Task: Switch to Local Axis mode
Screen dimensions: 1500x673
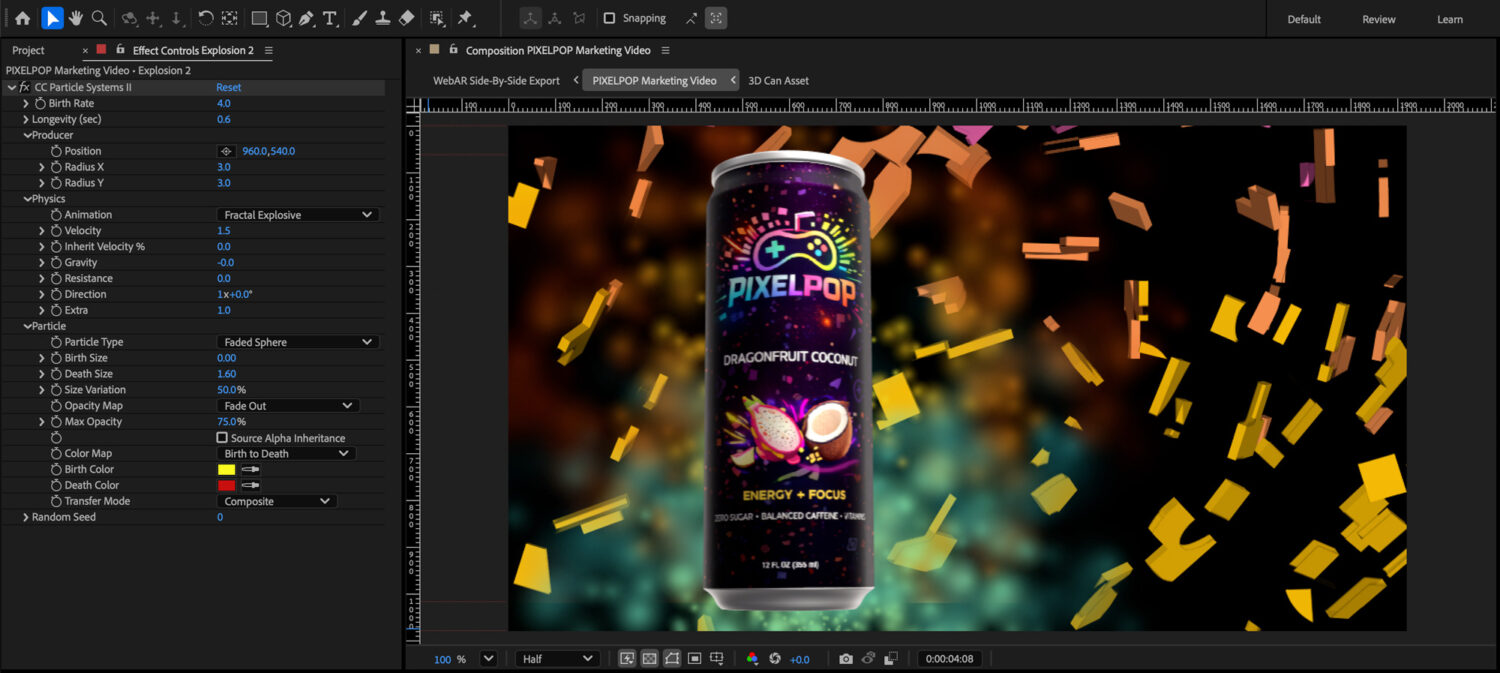Action: [x=531, y=18]
